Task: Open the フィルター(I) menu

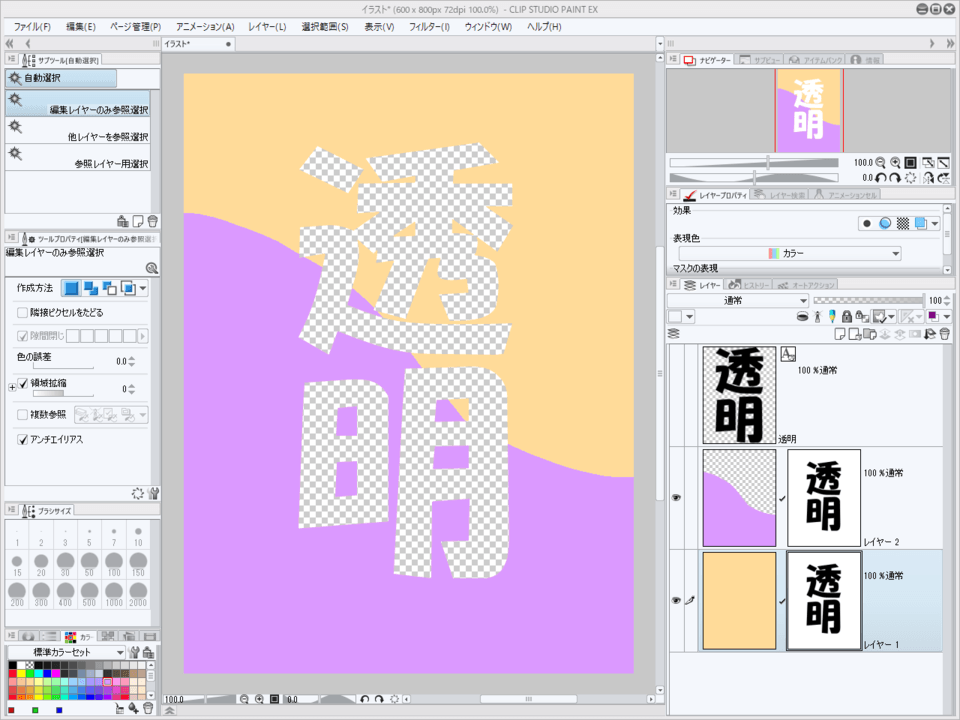Action: click(429, 26)
